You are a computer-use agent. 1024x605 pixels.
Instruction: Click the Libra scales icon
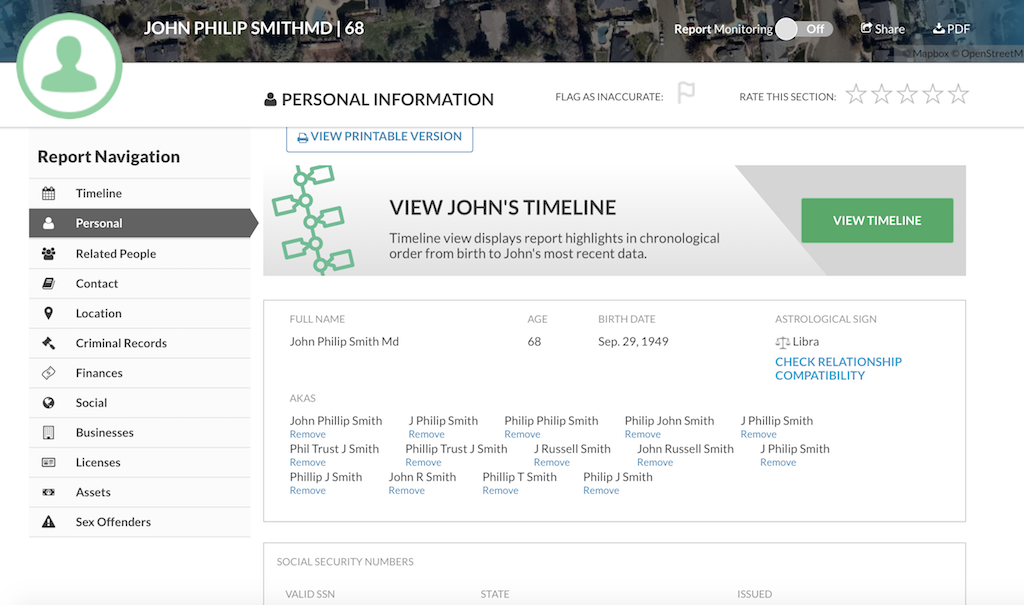click(x=782, y=342)
